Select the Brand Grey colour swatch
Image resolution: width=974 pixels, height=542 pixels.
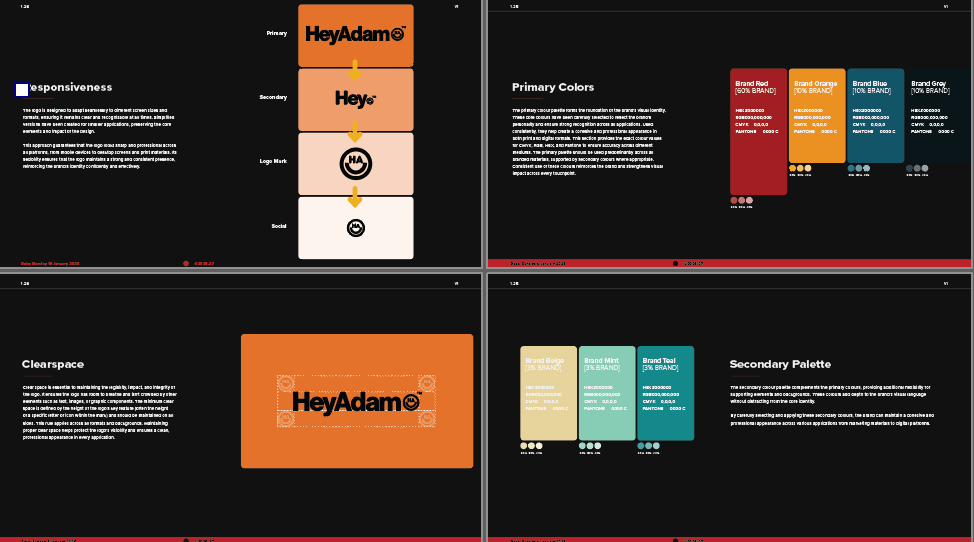pos(937,115)
